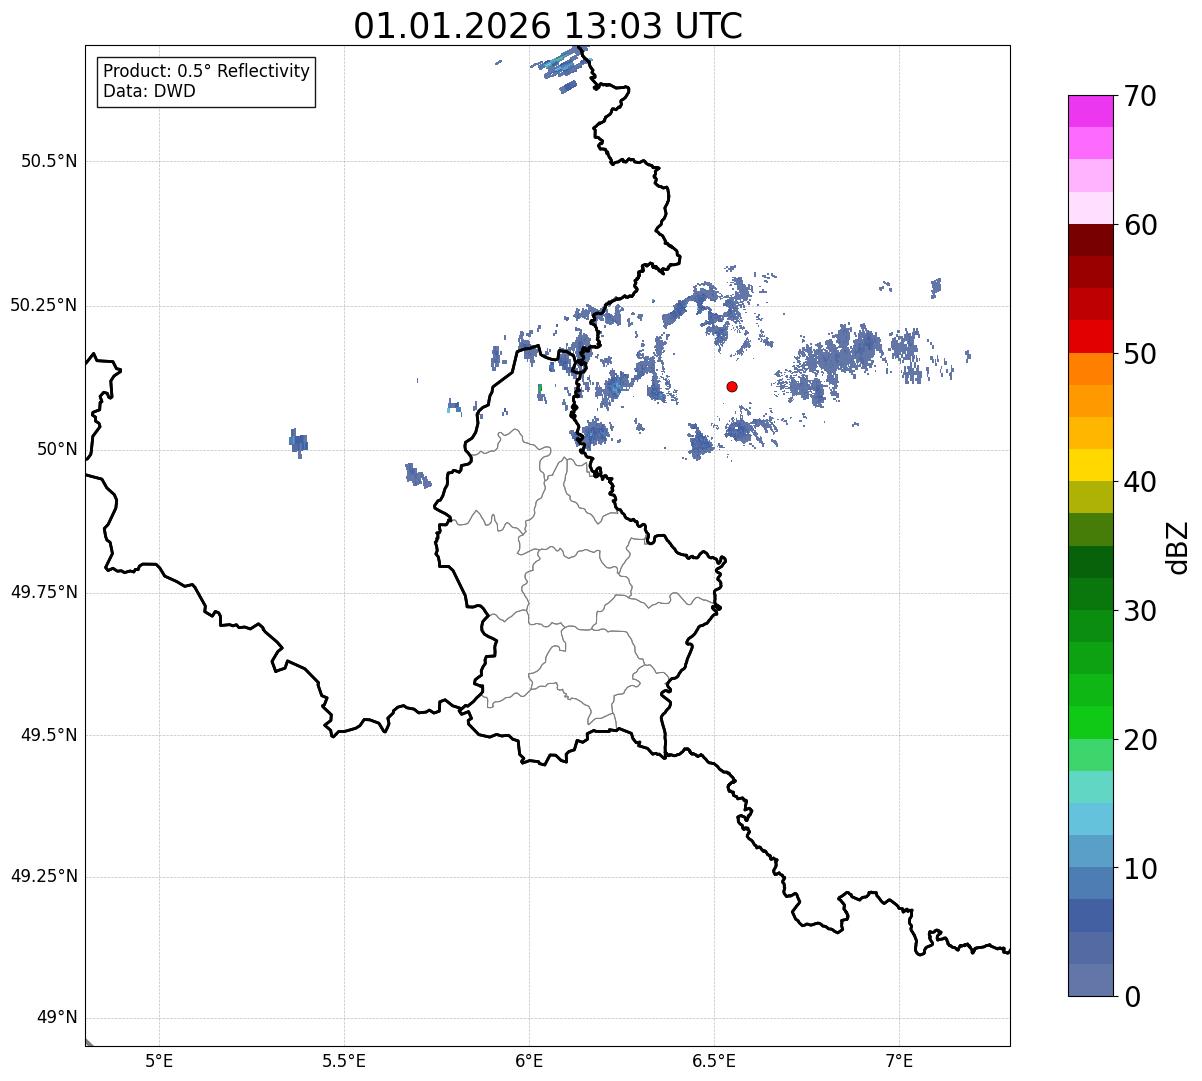Click the 30 tick on the colorbar
The width and height of the screenshot is (1202, 1081).
[x=1140, y=612]
